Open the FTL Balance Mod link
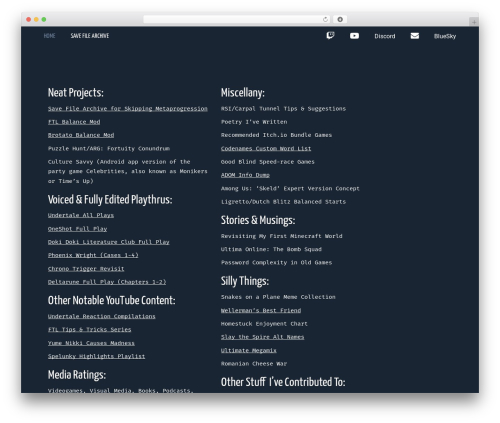This screenshot has height=423, width=500. click(x=74, y=122)
